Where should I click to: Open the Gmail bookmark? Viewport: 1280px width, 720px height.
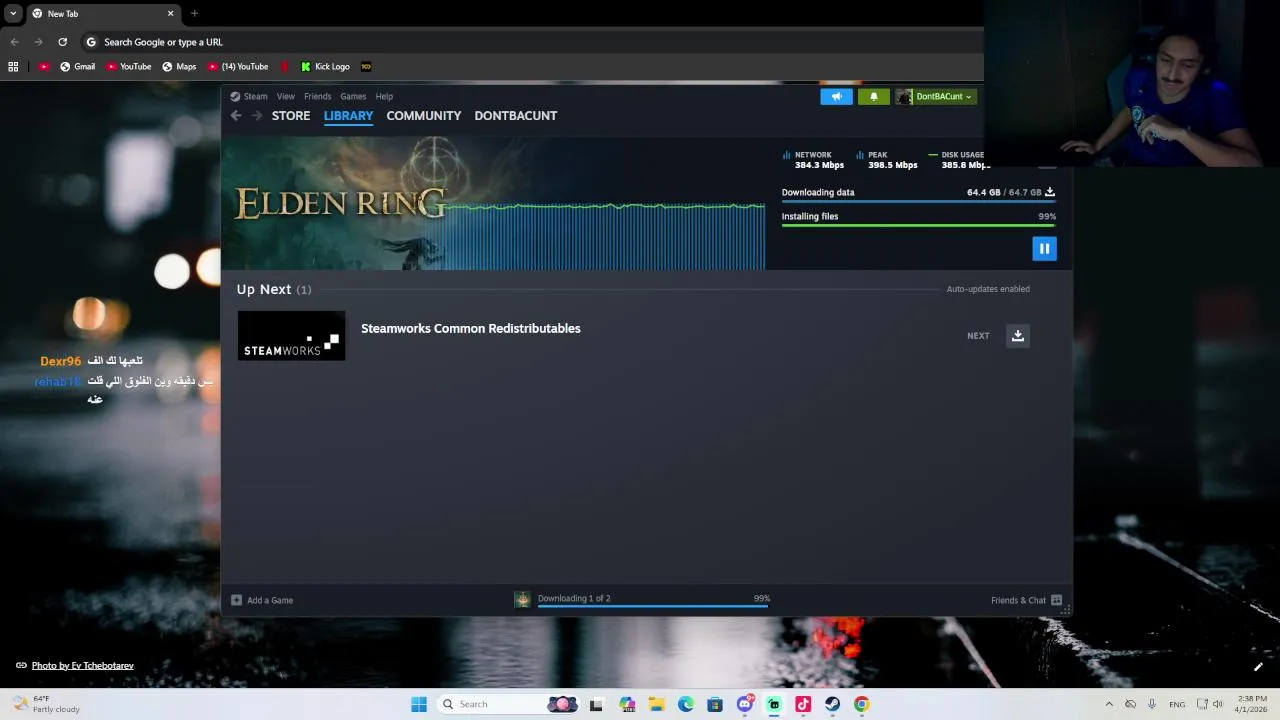pos(78,67)
